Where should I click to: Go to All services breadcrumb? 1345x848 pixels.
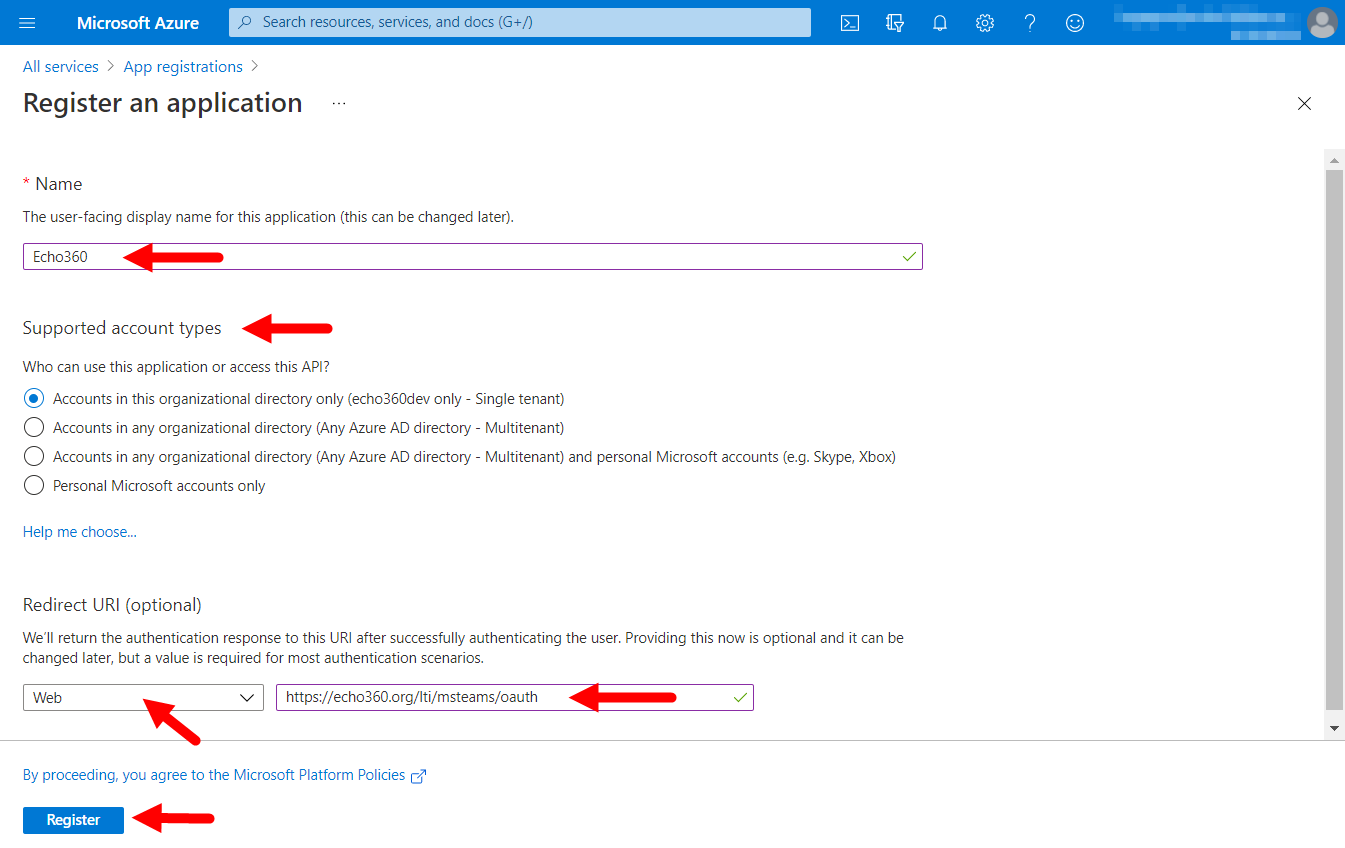click(61, 66)
